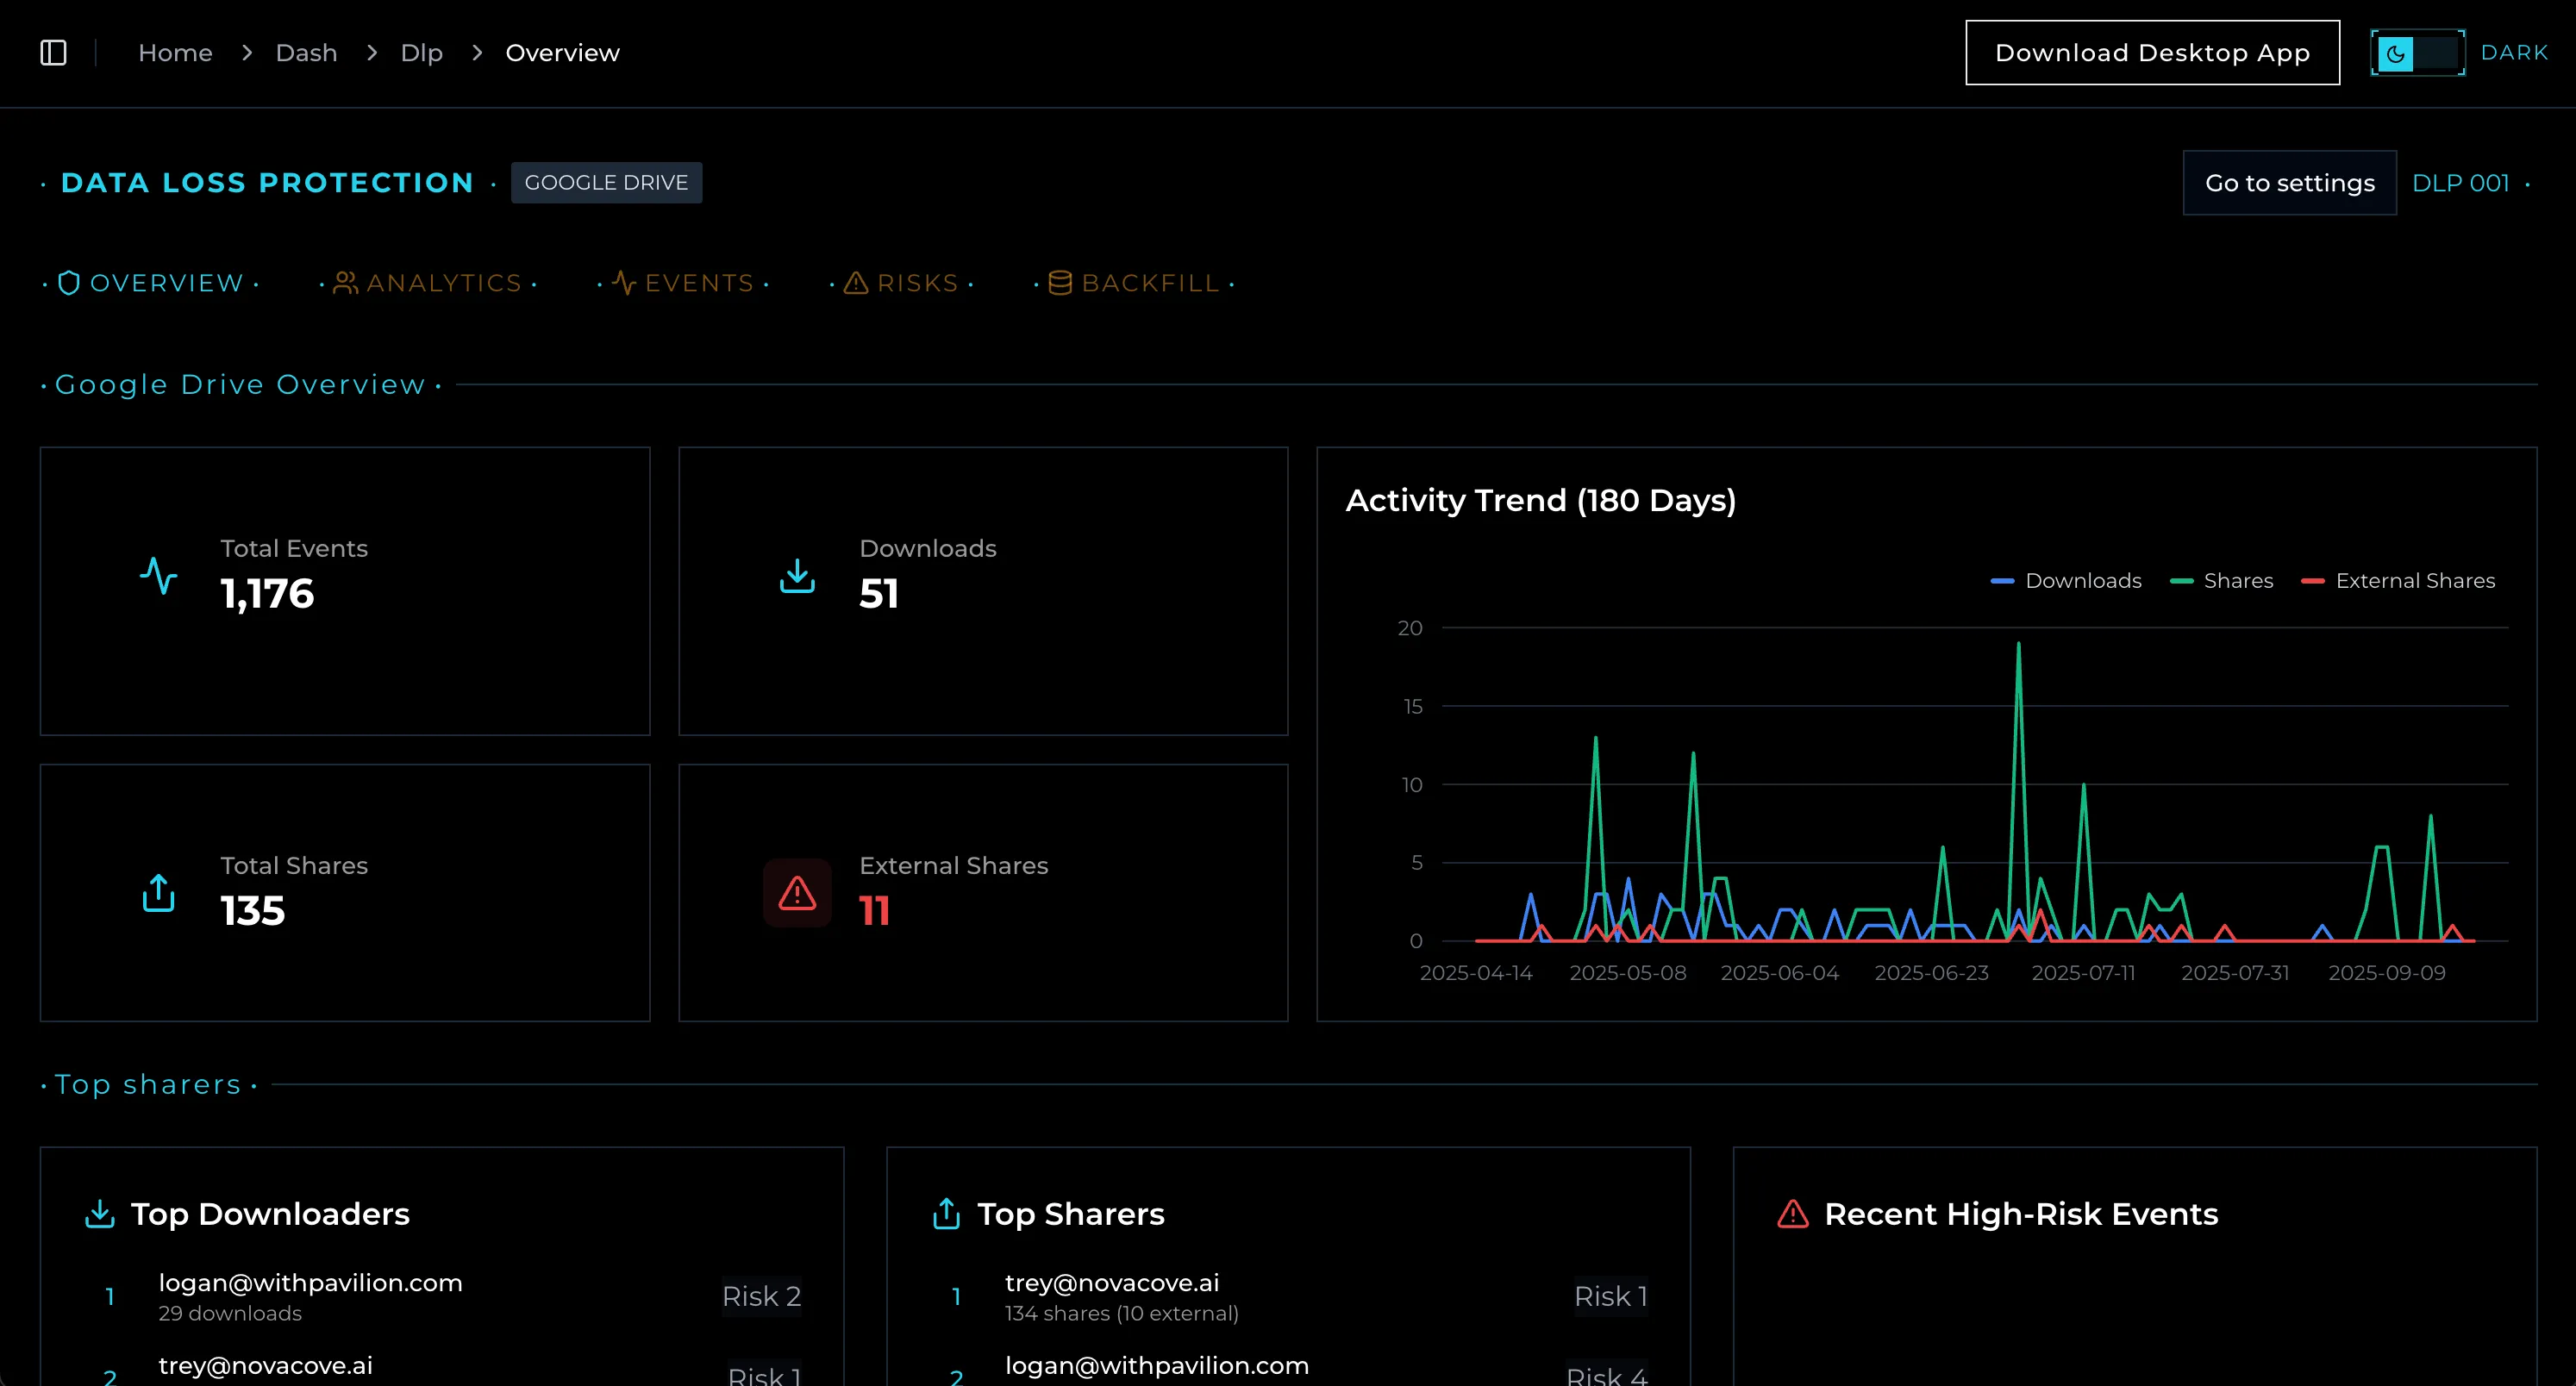The width and height of the screenshot is (2576, 1386).
Task: Click the External Shares warning triangle icon
Action: click(797, 893)
